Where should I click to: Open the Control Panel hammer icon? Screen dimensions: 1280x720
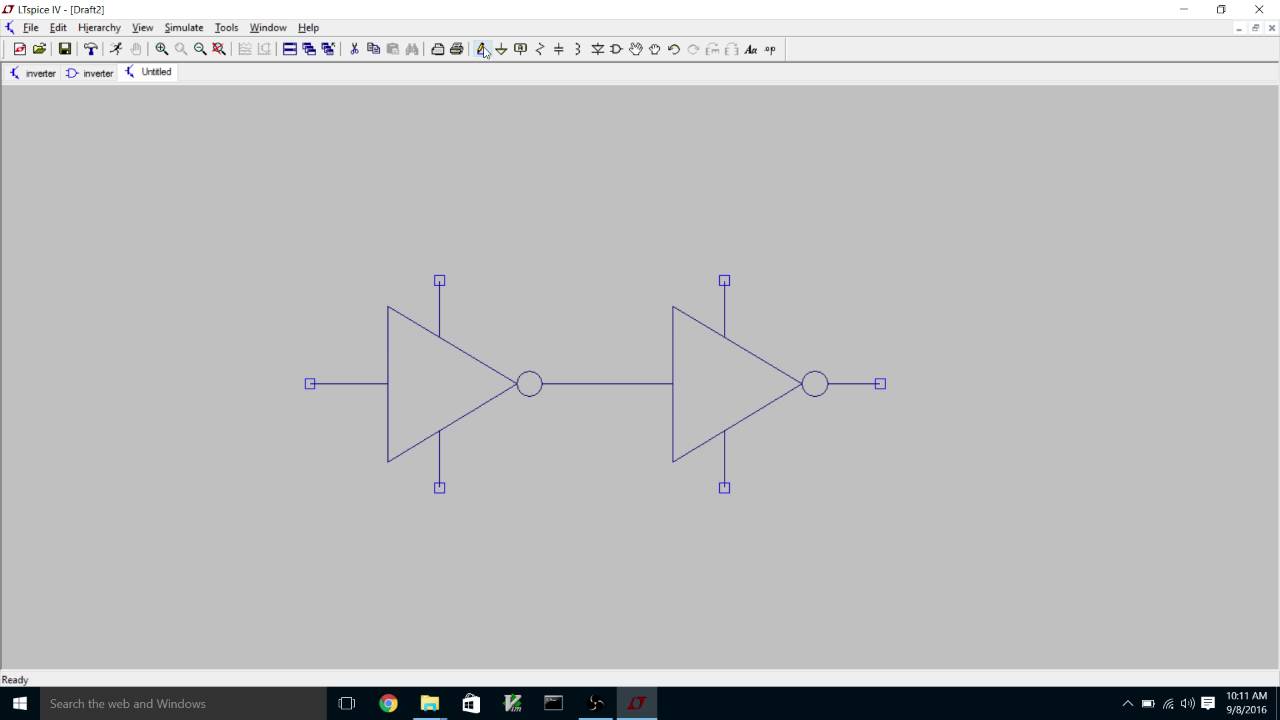[x=91, y=49]
